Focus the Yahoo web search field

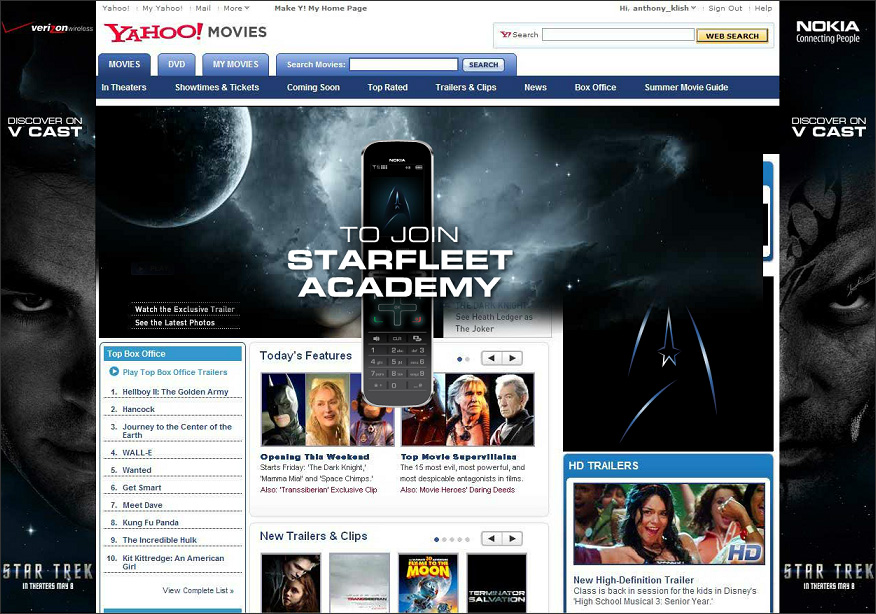coord(618,35)
